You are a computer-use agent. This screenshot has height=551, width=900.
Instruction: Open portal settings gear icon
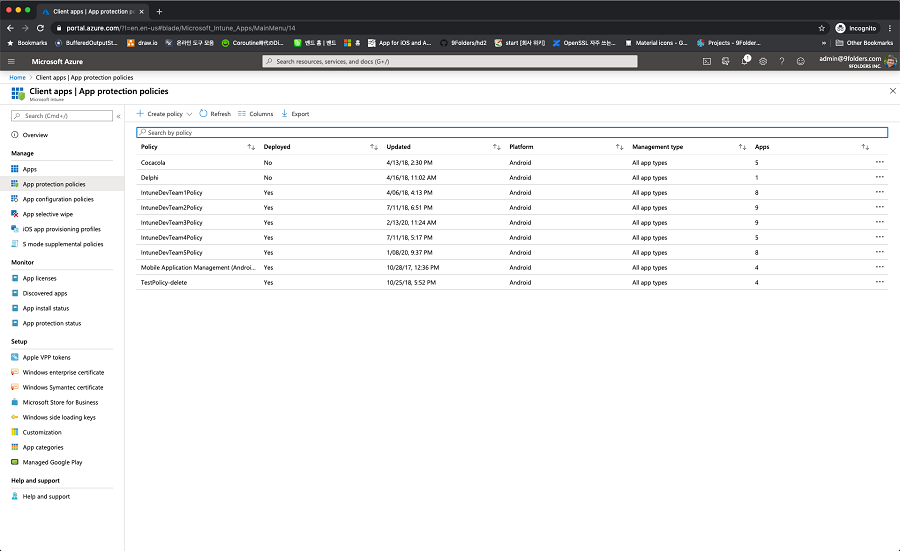click(x=763, y=61)
